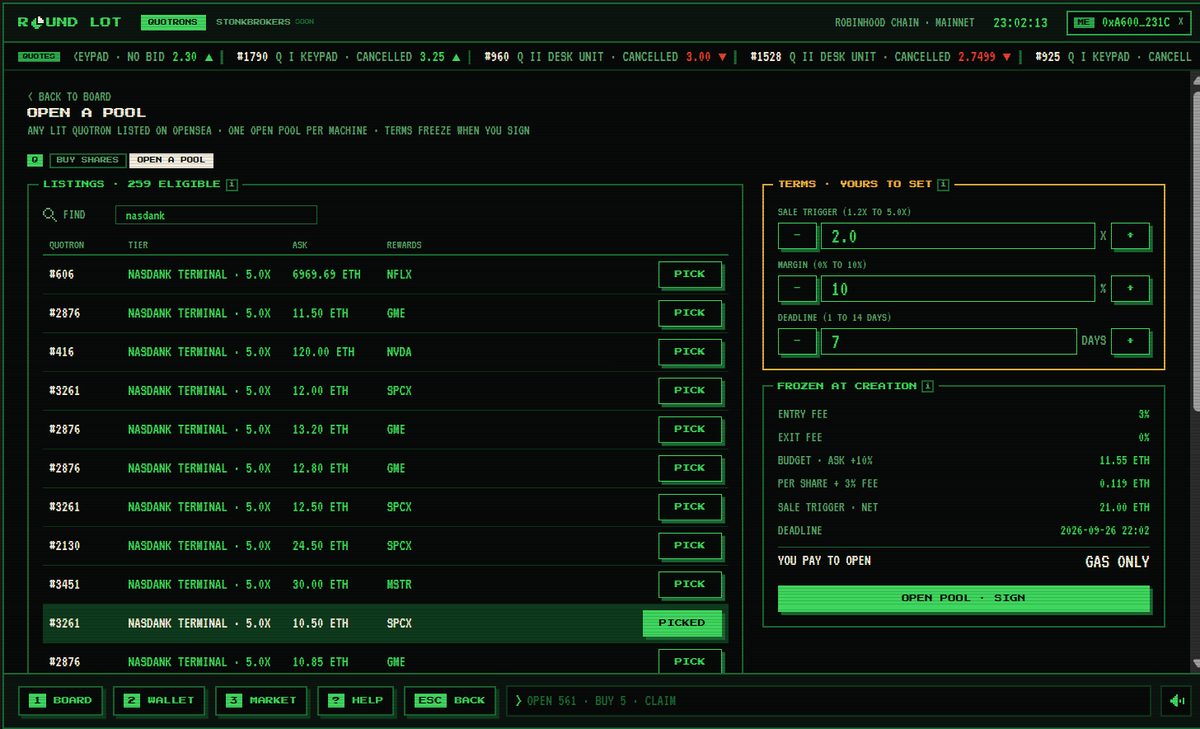Click the Ask column header

(x=300, y=245)
